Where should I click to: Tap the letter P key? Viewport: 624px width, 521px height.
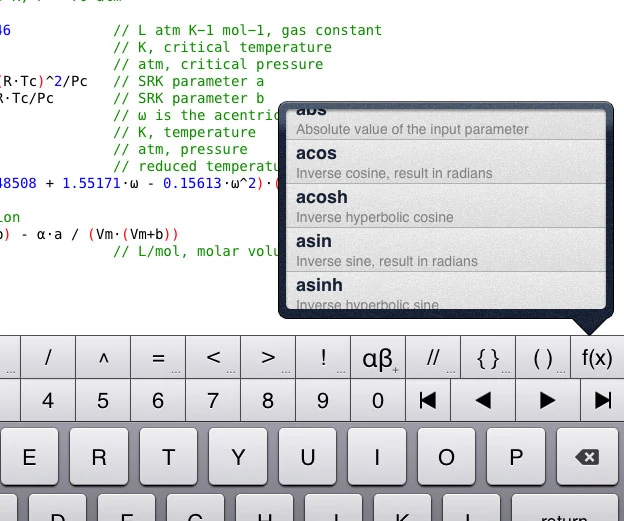pos(516,457)
